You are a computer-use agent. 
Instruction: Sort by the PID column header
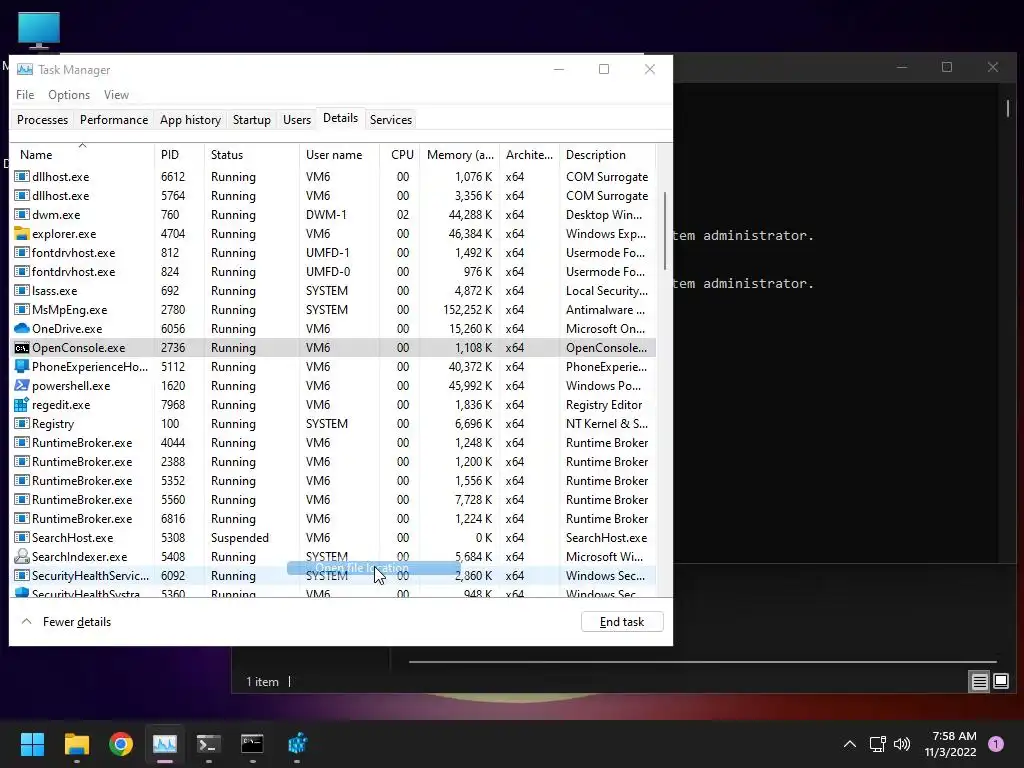pyautogui.click(x=179, y=155)
